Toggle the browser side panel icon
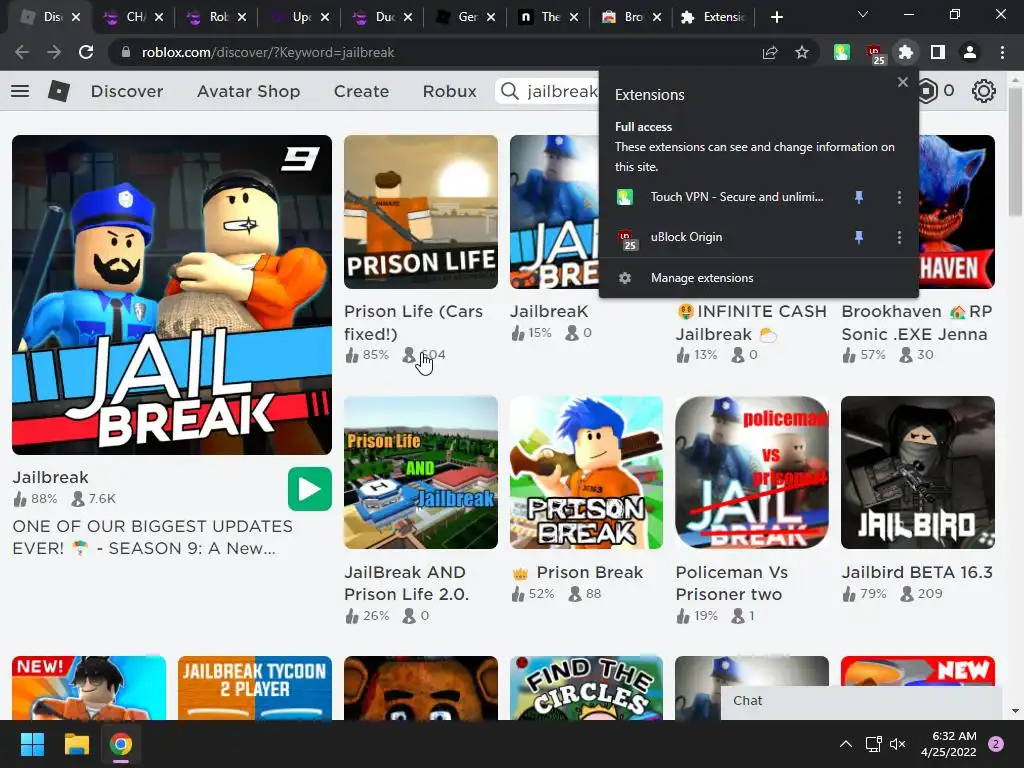Viewport: 1024px width, 768px height. pos(938,52)
